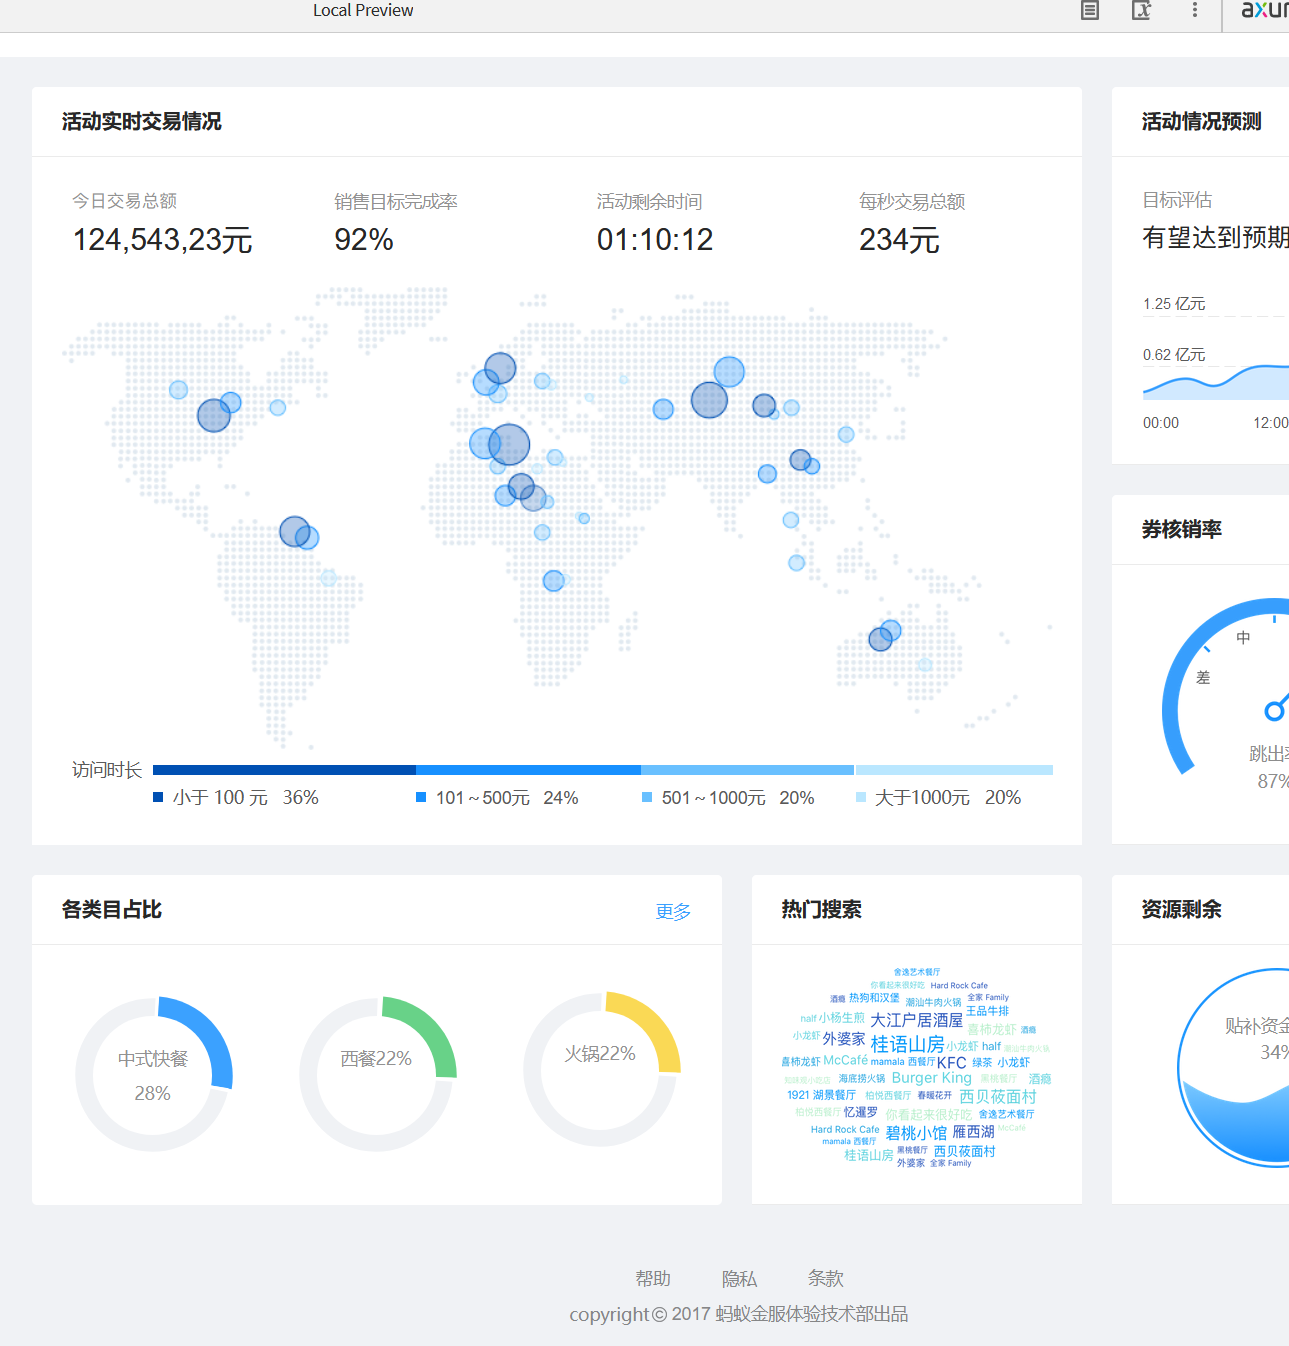Screen dimensions: 1289x1346
Task: Click KFC in the word cloud
Action: (x=952, y=1063)
